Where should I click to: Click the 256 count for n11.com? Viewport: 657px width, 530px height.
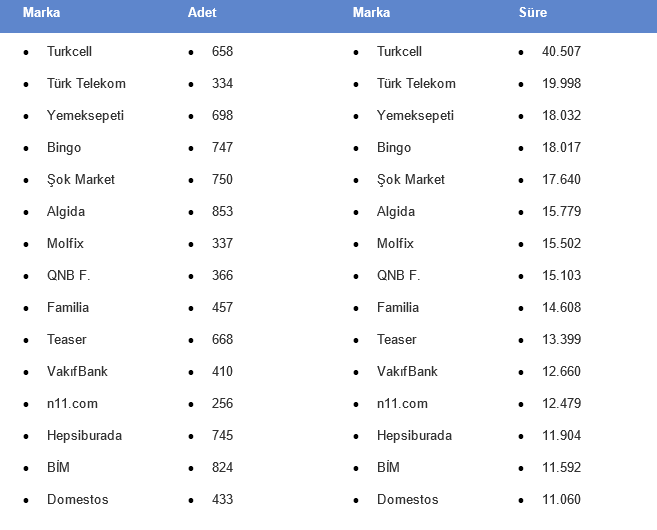(x=222, y=403)
